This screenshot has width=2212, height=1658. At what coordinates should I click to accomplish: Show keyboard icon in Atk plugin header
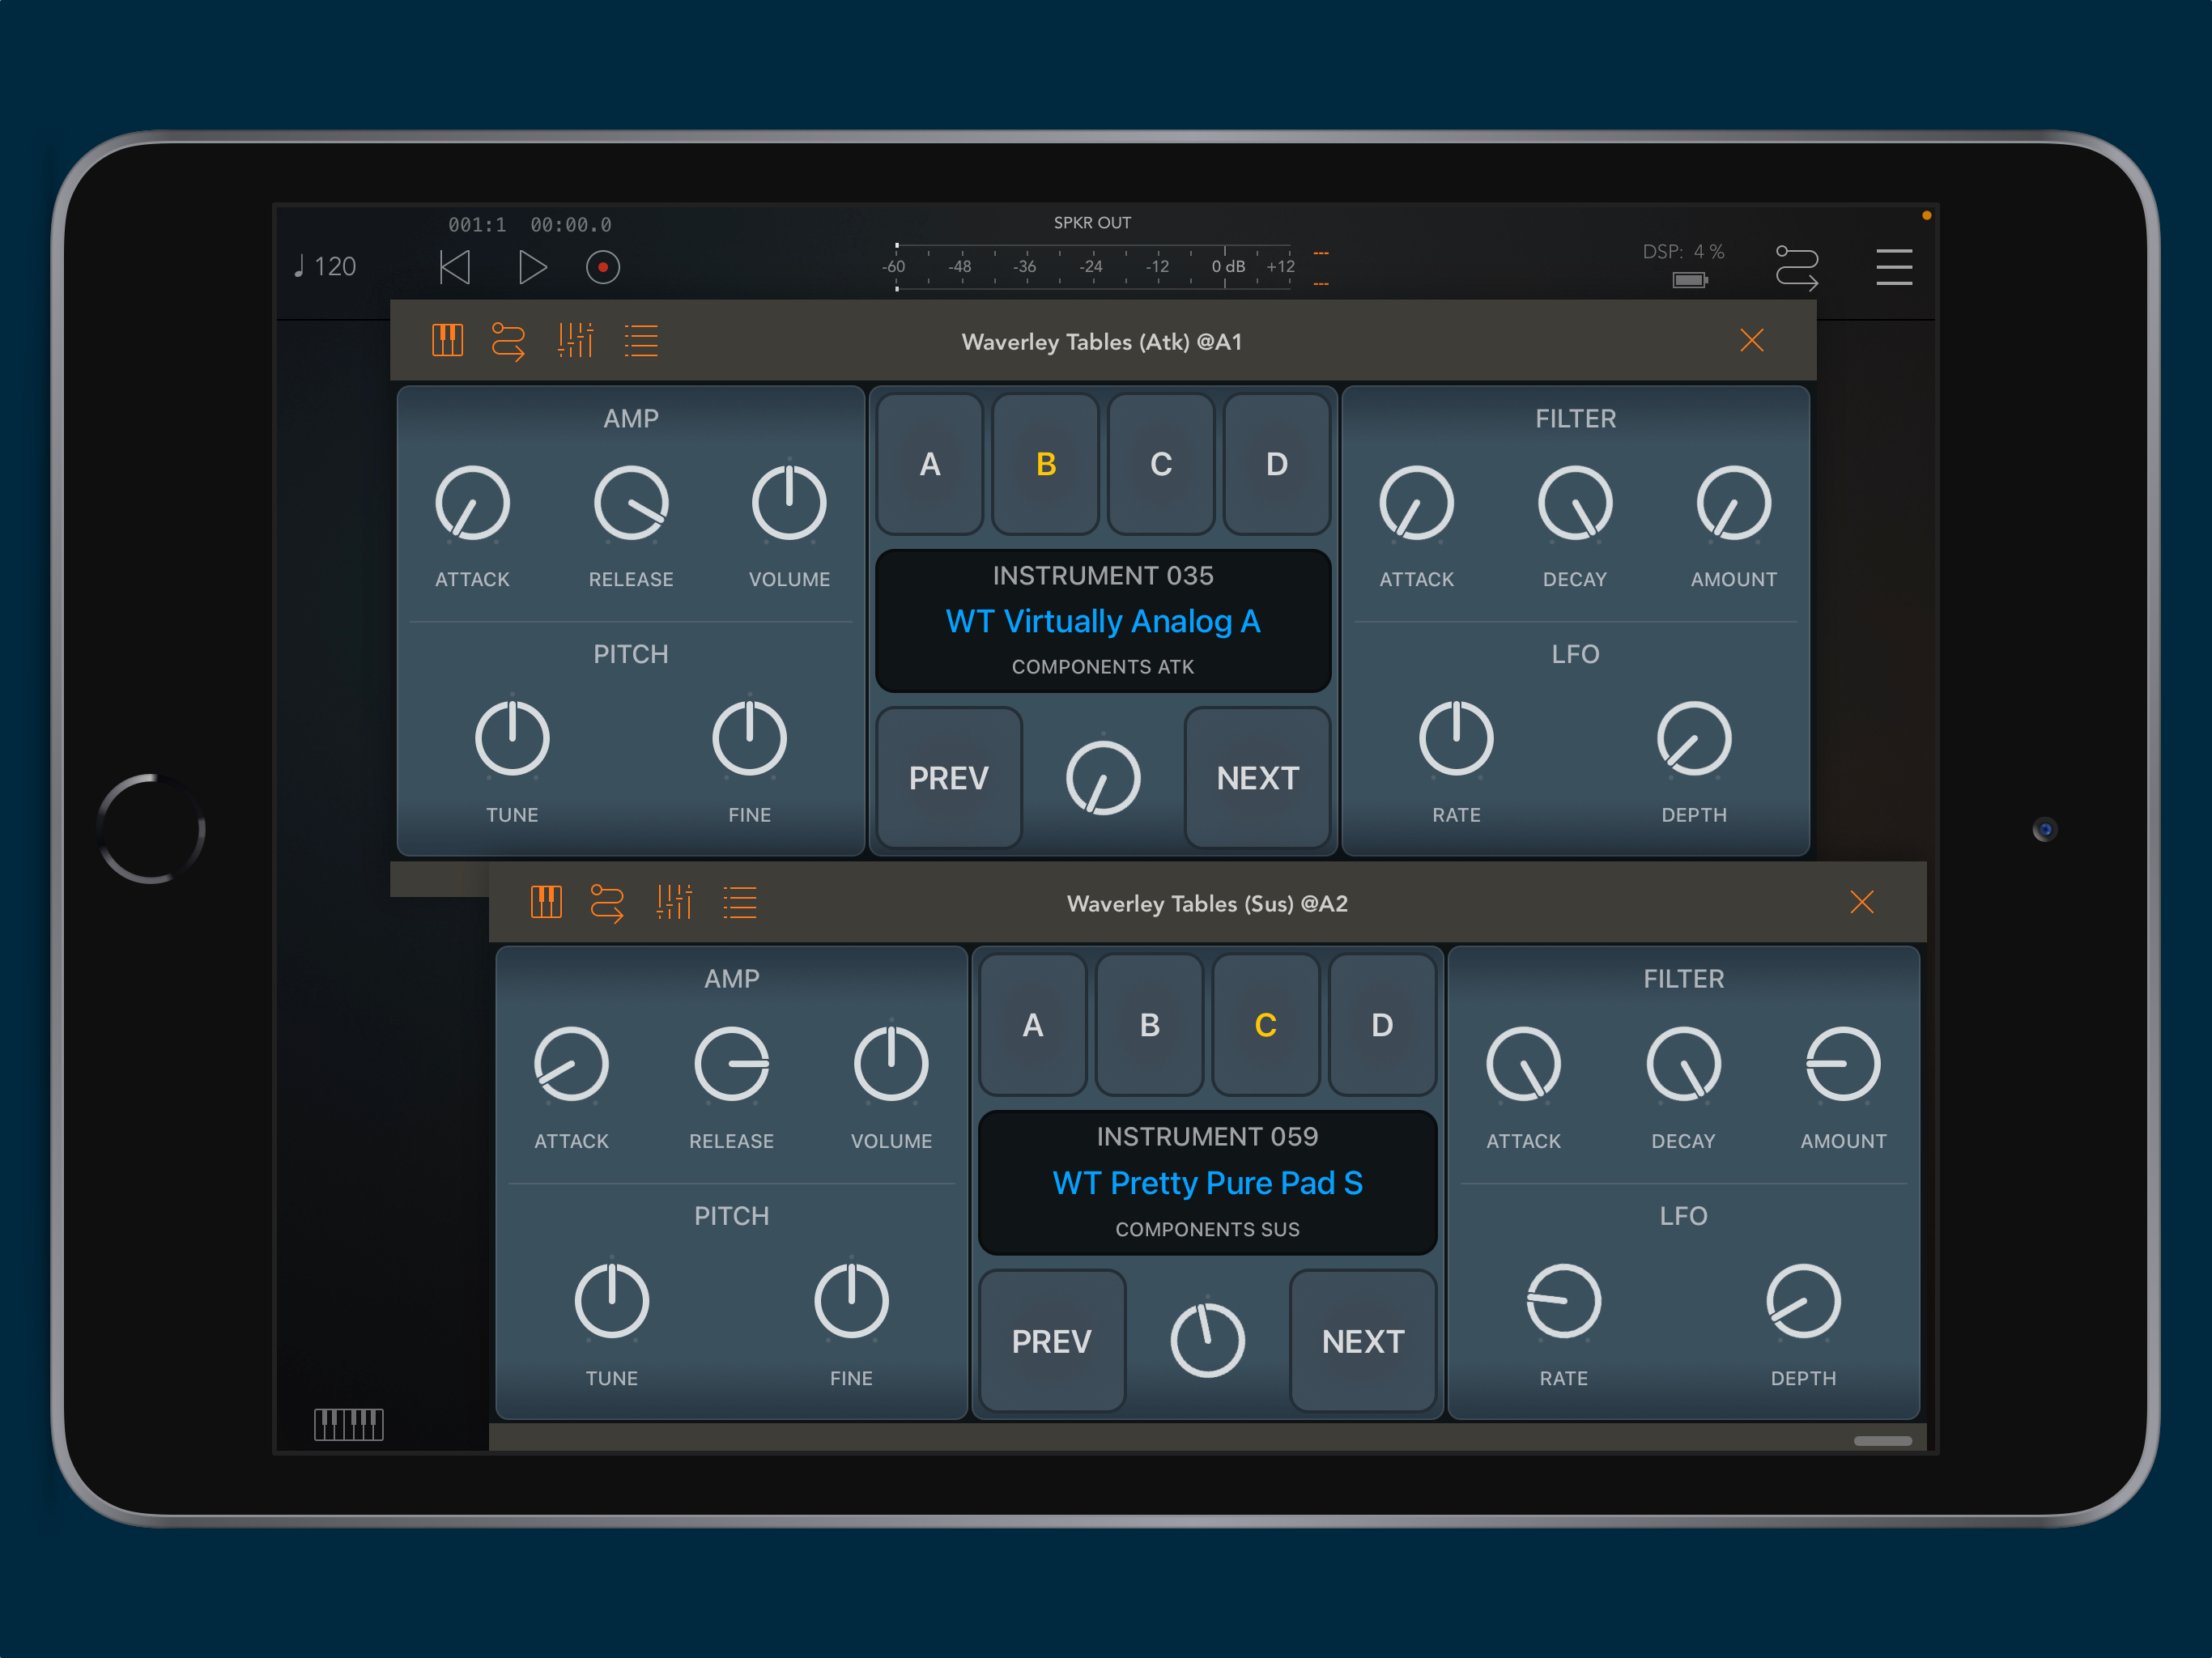pyautogui.click(x=447, y=341)
